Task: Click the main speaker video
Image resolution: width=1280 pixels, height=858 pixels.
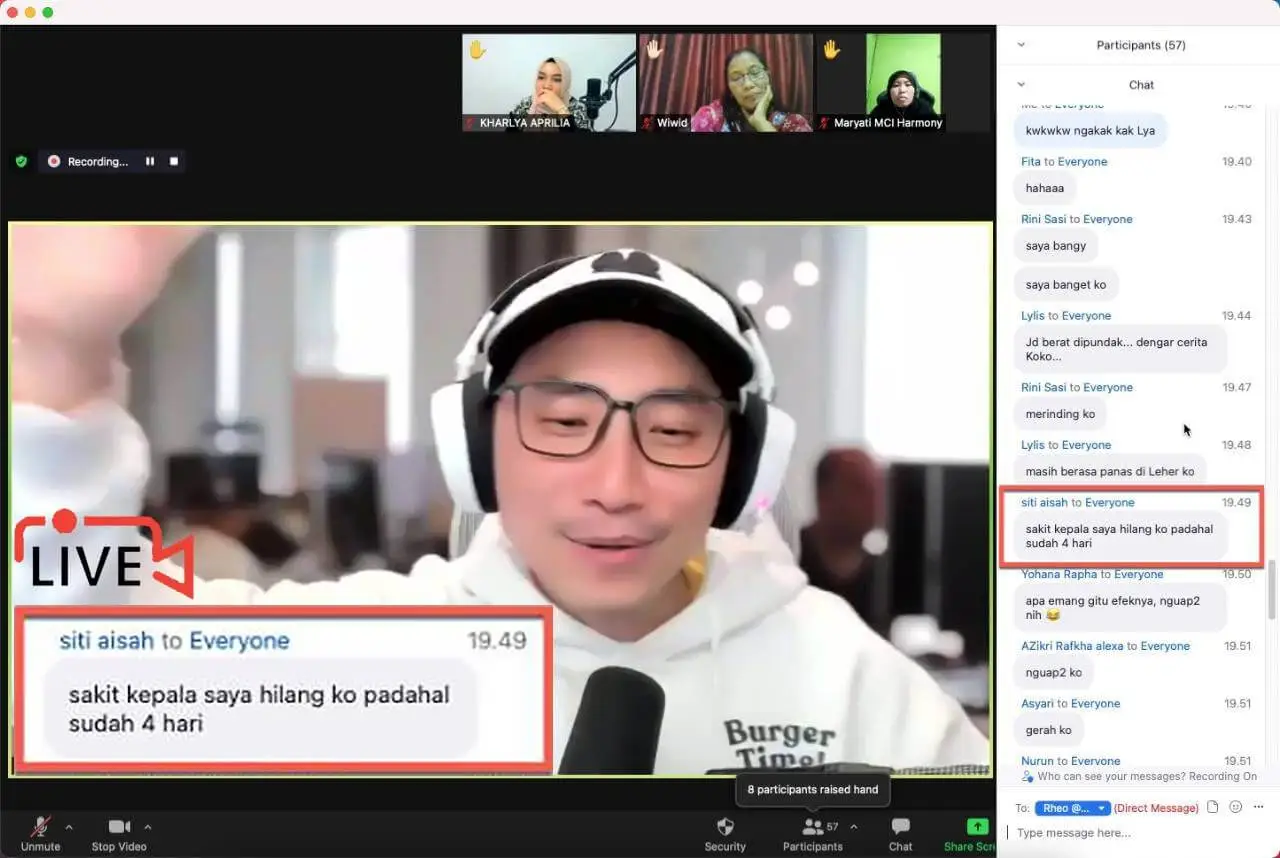Action: click(x=501, y=499)
